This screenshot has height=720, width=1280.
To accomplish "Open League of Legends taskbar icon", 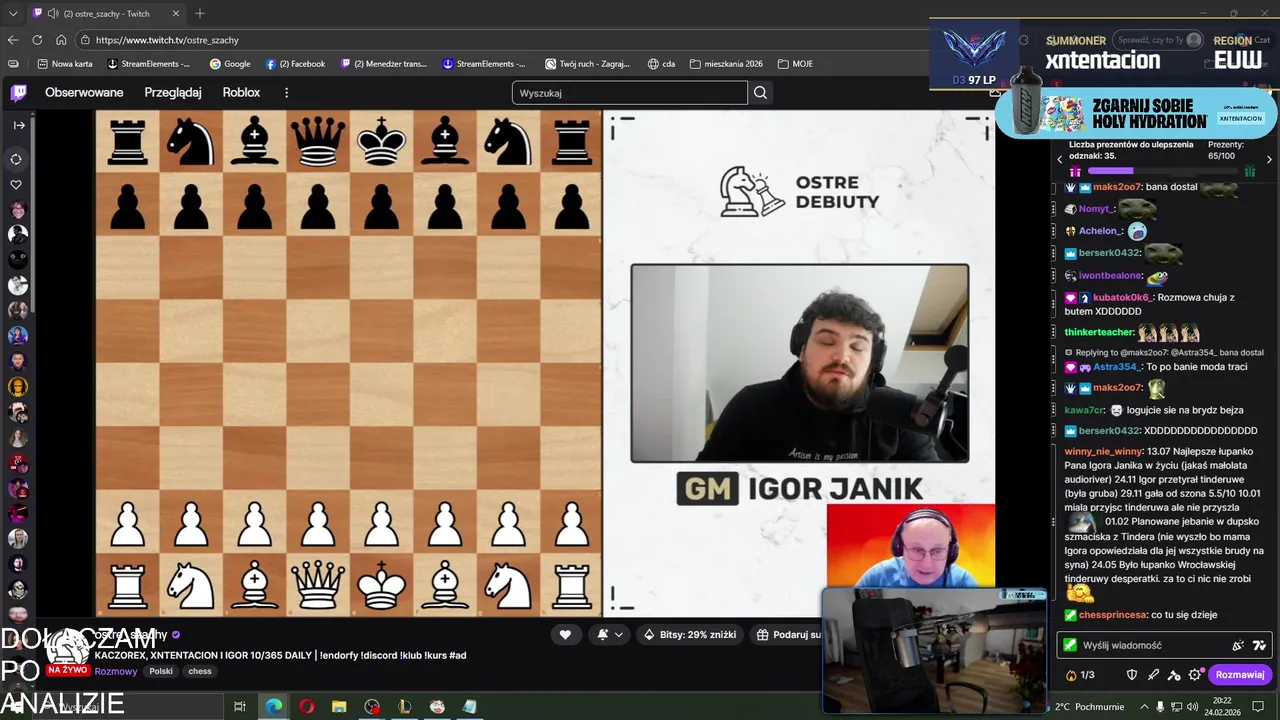I will [405, 706].
